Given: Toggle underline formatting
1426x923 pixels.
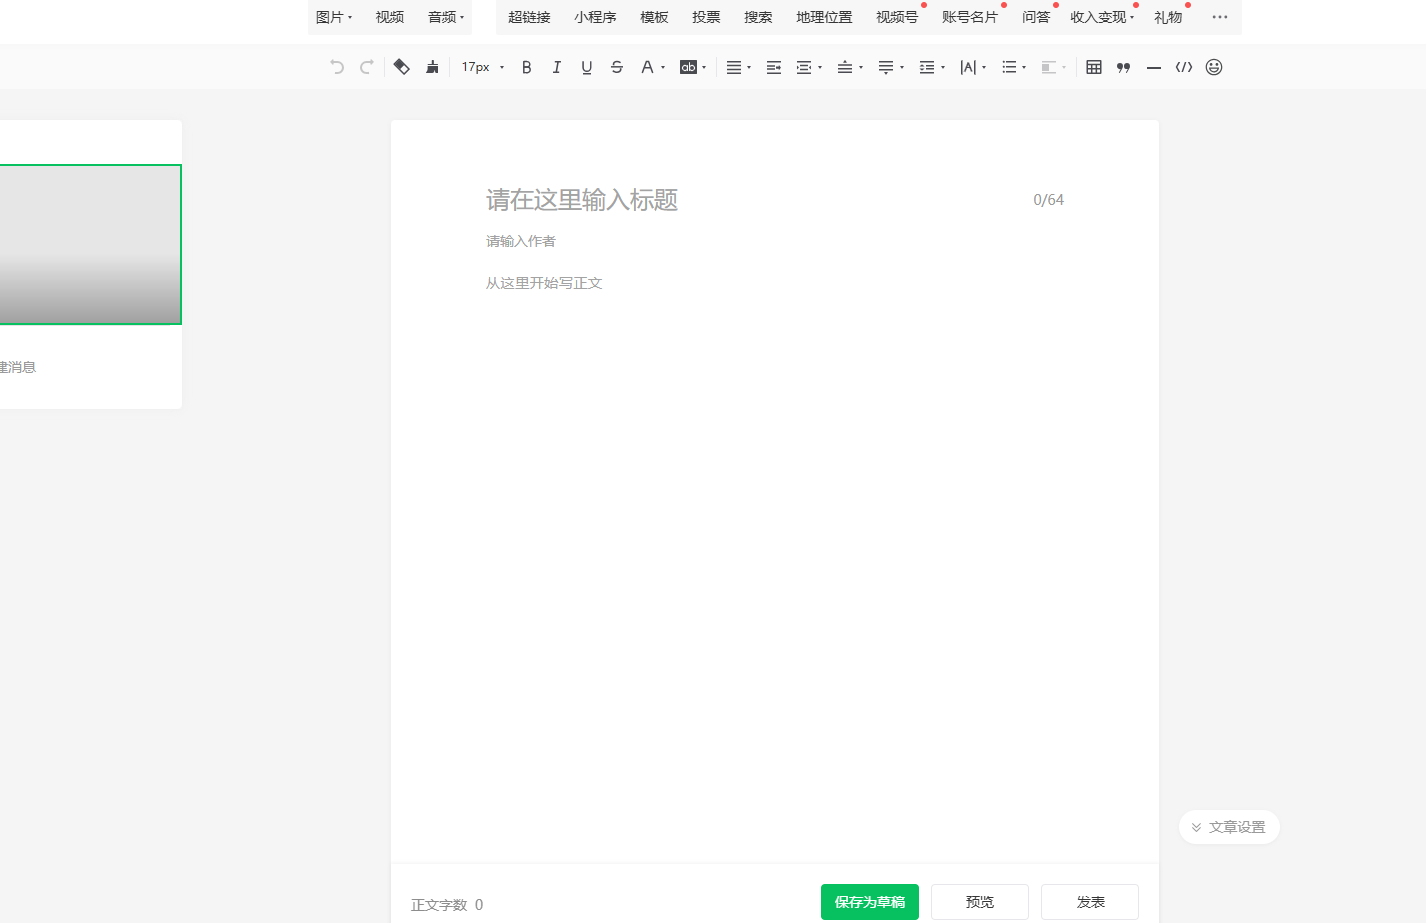Looking at the screenshot, I should point(587,67).
